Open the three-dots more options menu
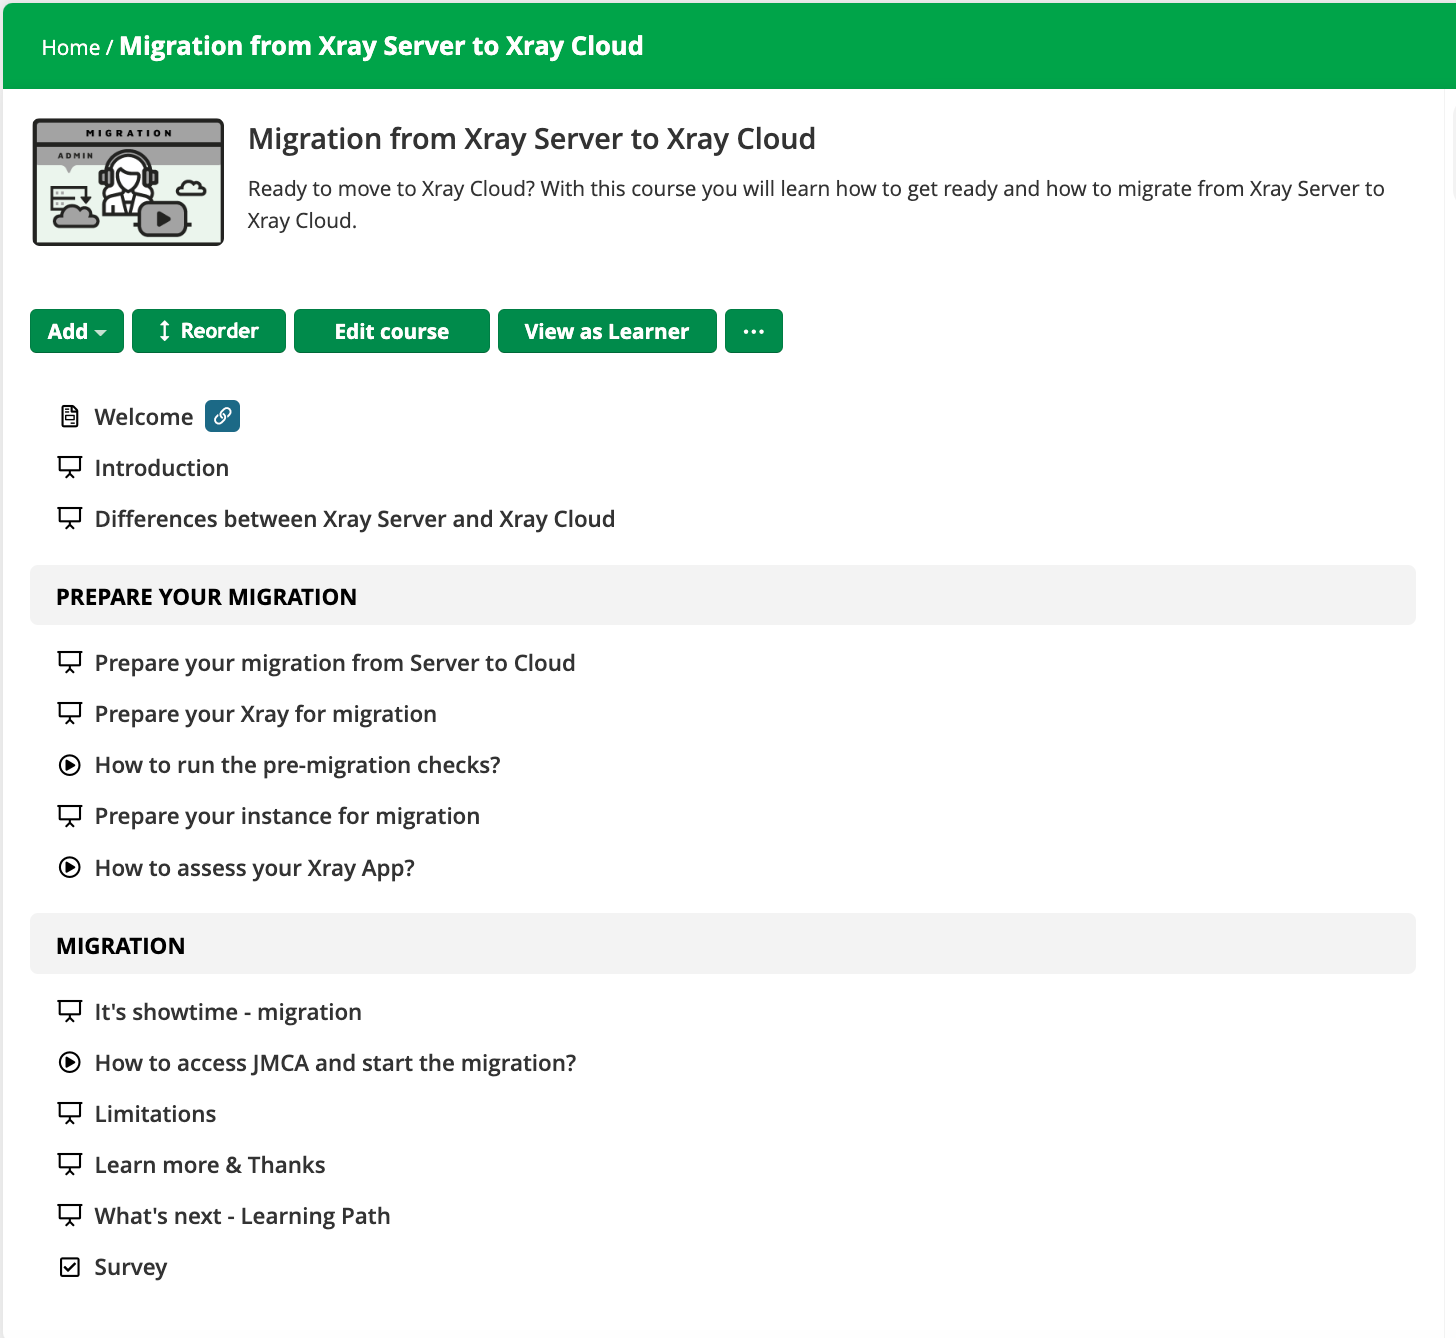 point(754,331)
